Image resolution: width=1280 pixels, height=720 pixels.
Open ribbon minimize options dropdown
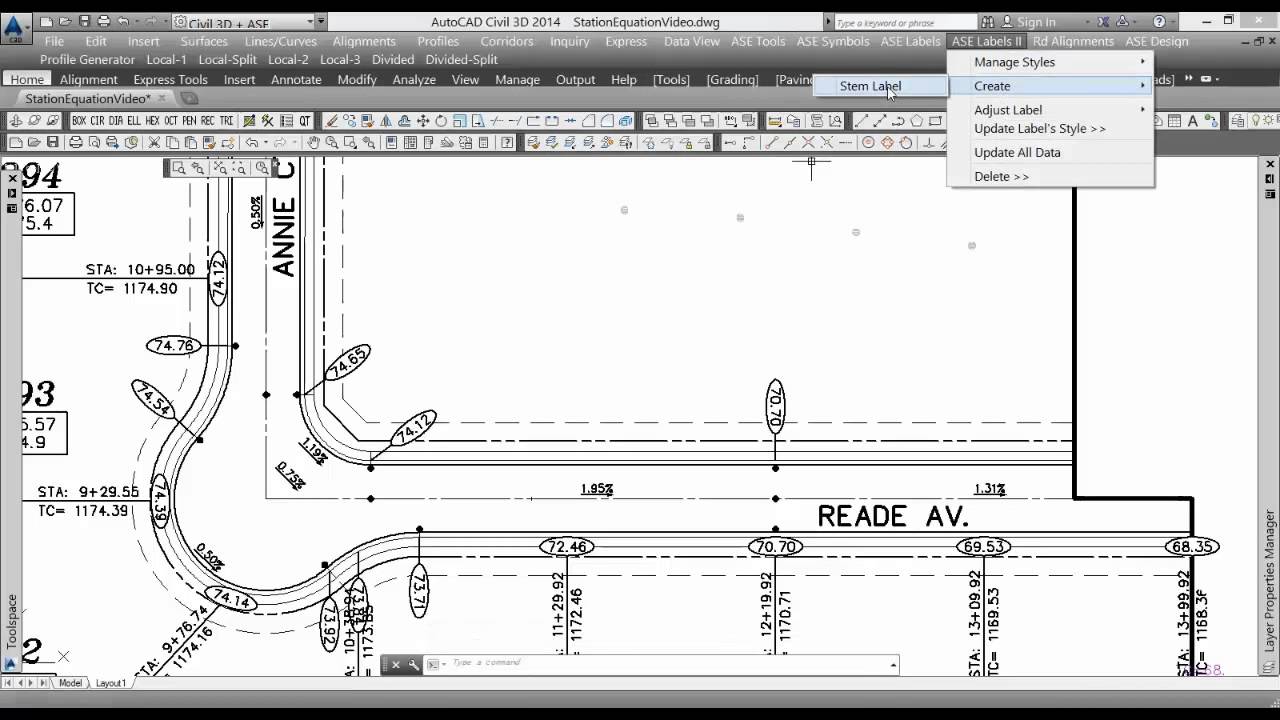click(x=1218, y=79)
